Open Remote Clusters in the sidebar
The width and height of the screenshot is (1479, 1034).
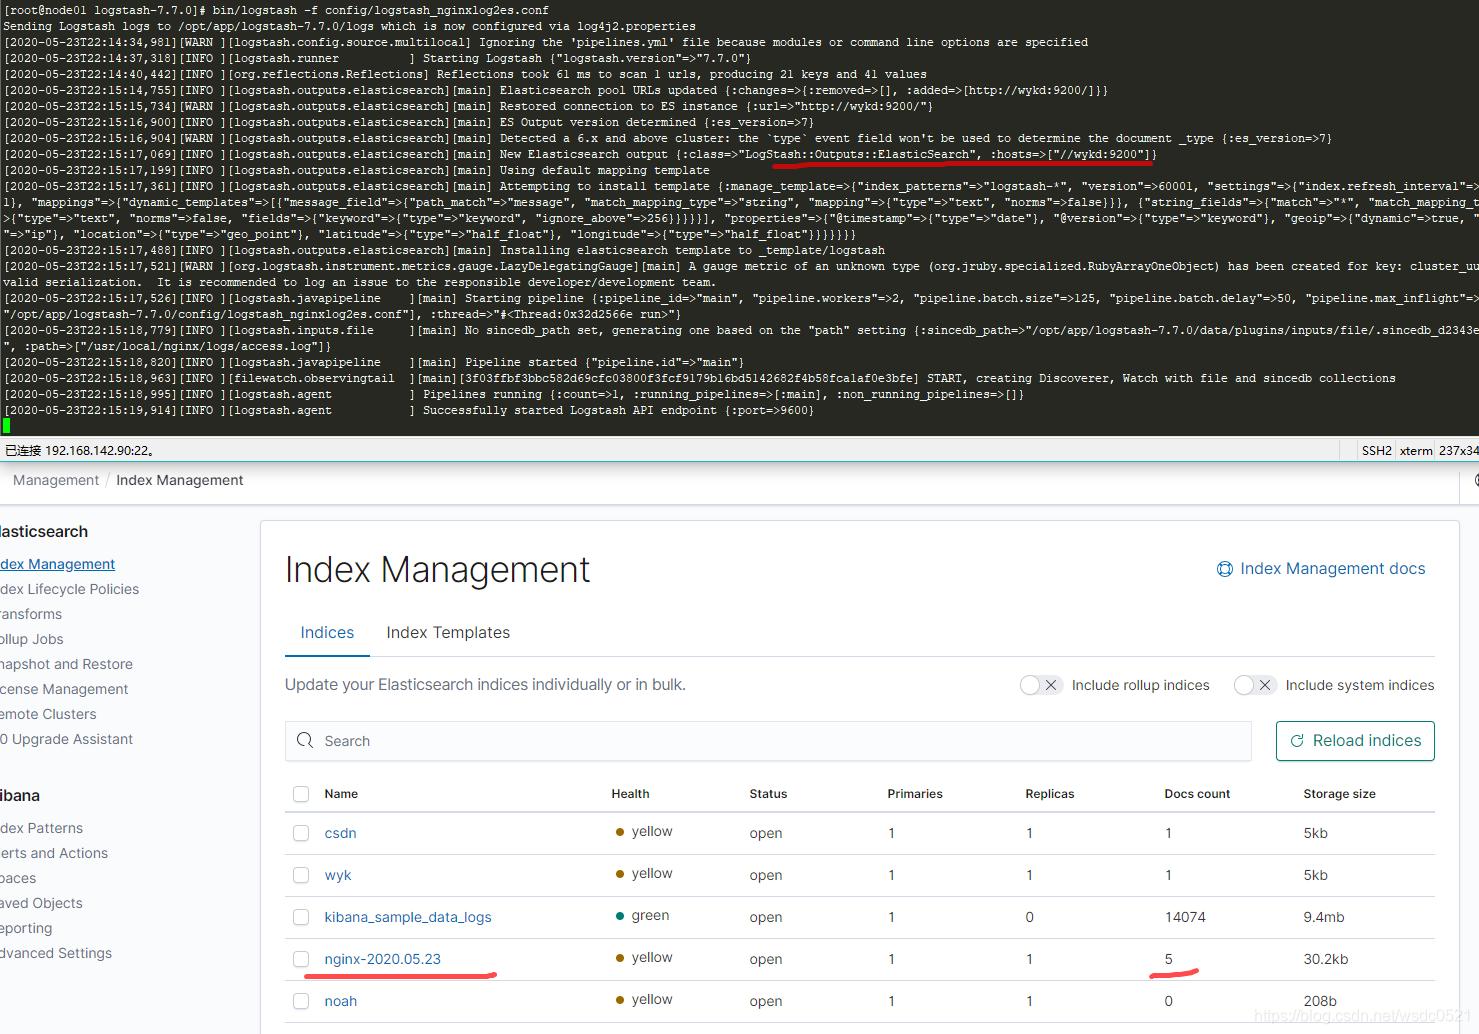48,714
